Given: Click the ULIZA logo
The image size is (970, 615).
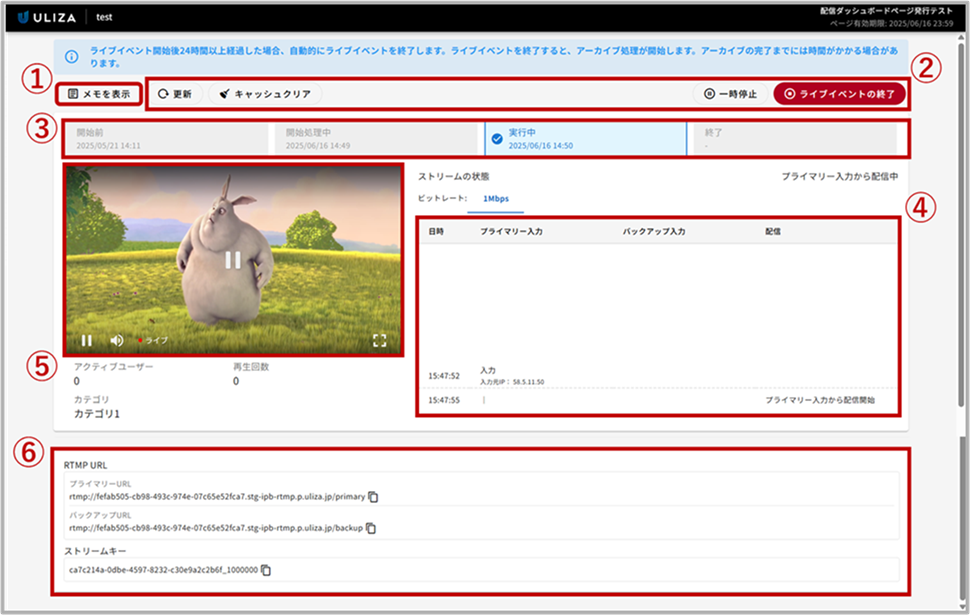Looking at the screenshot, I should click(47, 17).
